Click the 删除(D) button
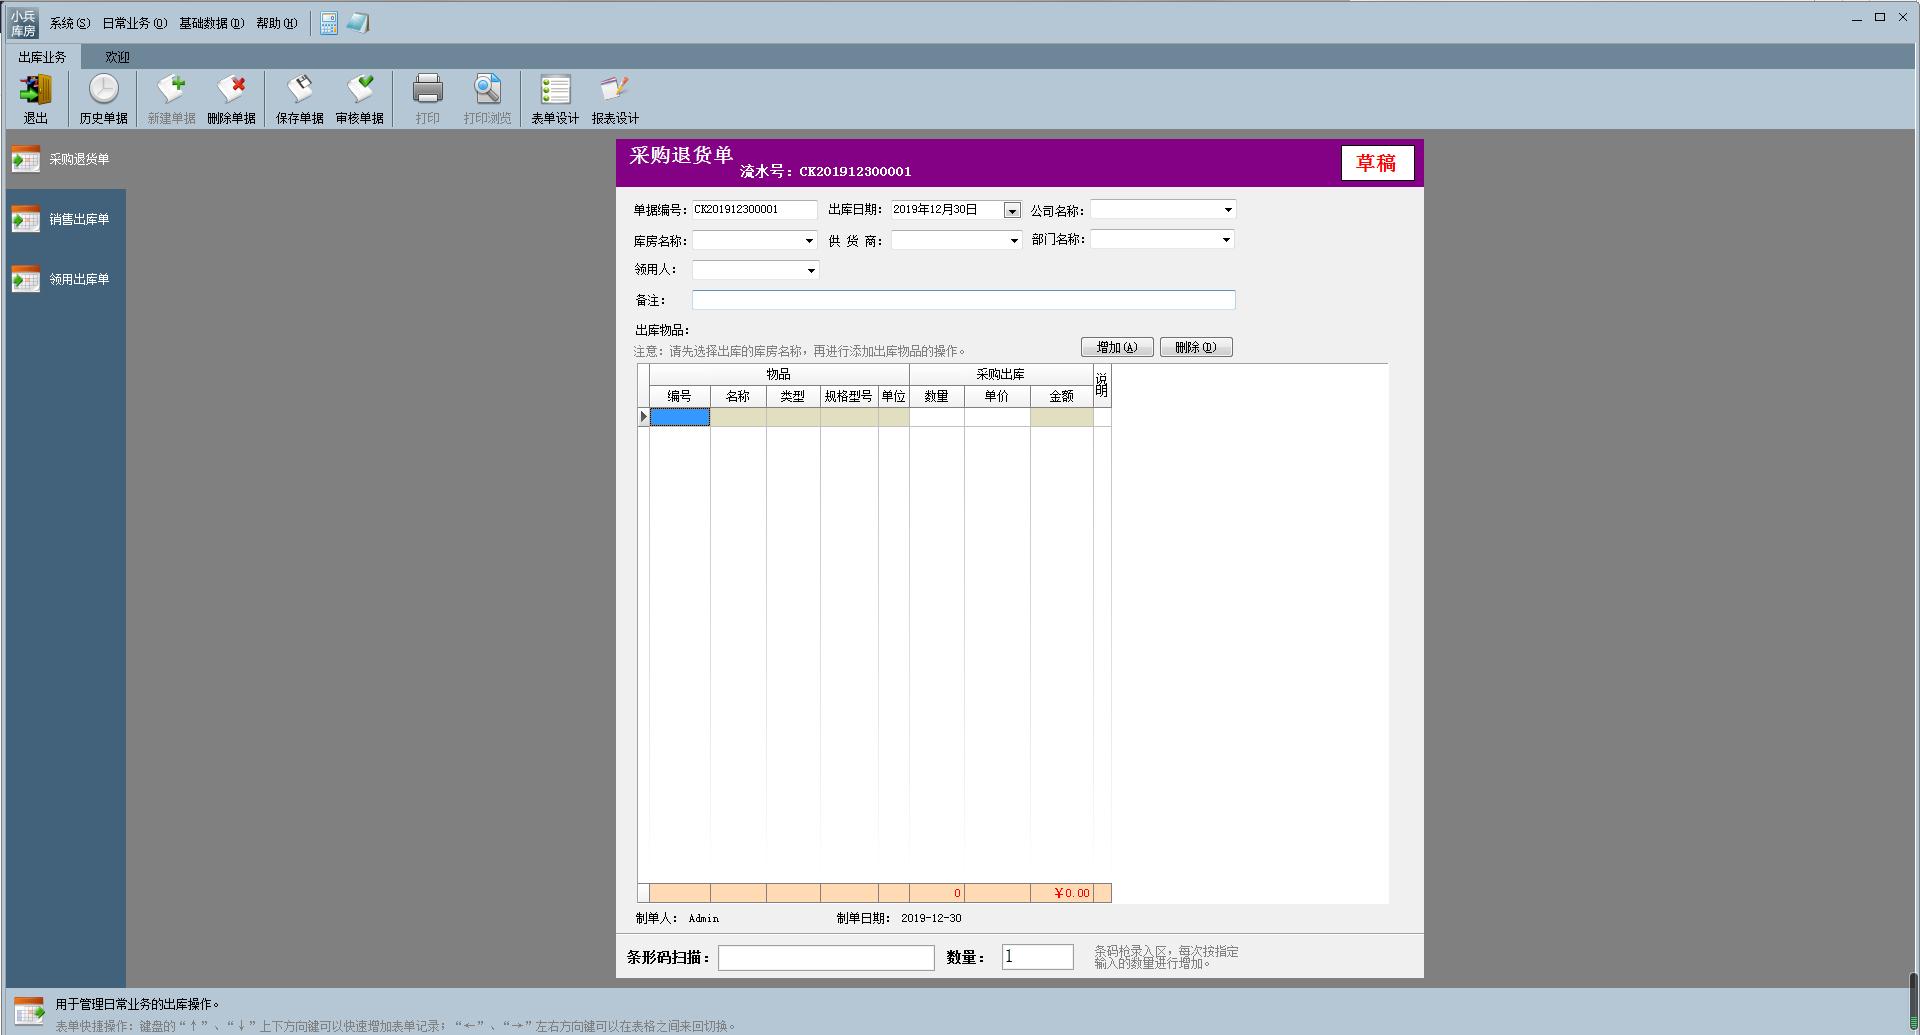Image resolution: width=1920 pixels, height=1035 pixels. coord(1196,347)
